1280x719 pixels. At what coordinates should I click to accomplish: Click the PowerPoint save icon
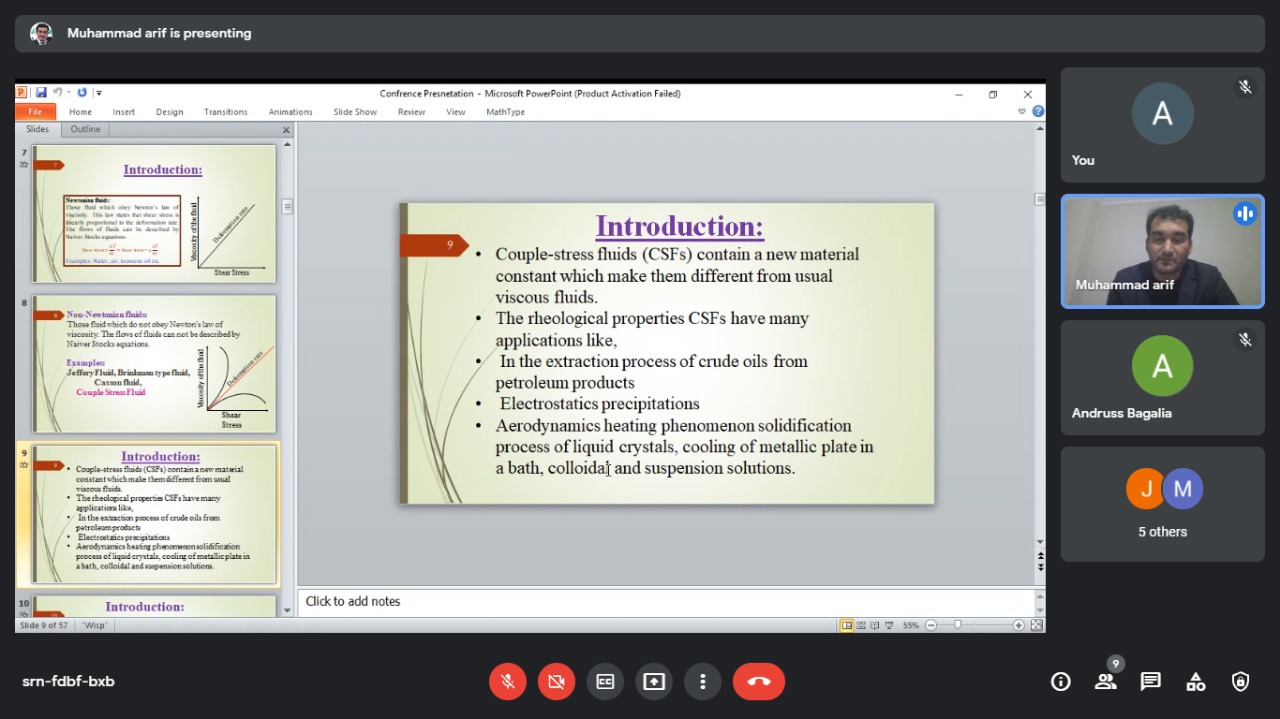tap(41, 93)
